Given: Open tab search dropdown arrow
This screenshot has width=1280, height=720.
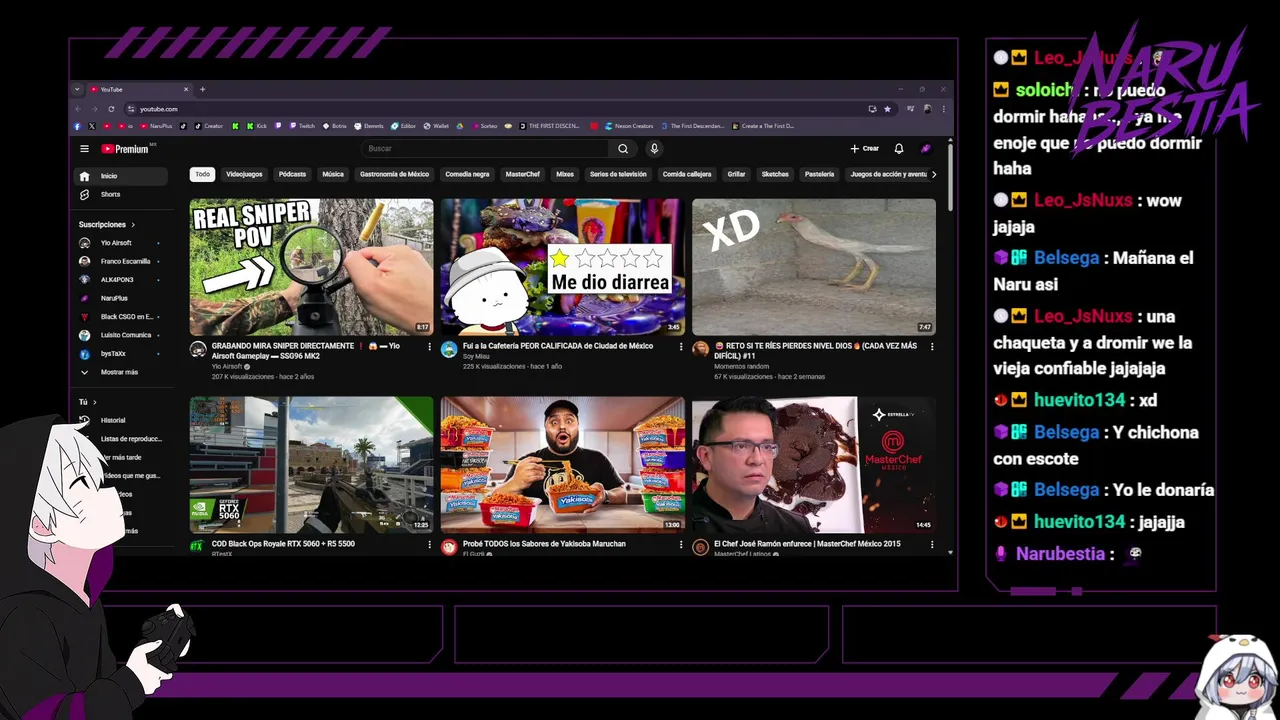Looking at the screenshot, I should click(x=77, y=89).
